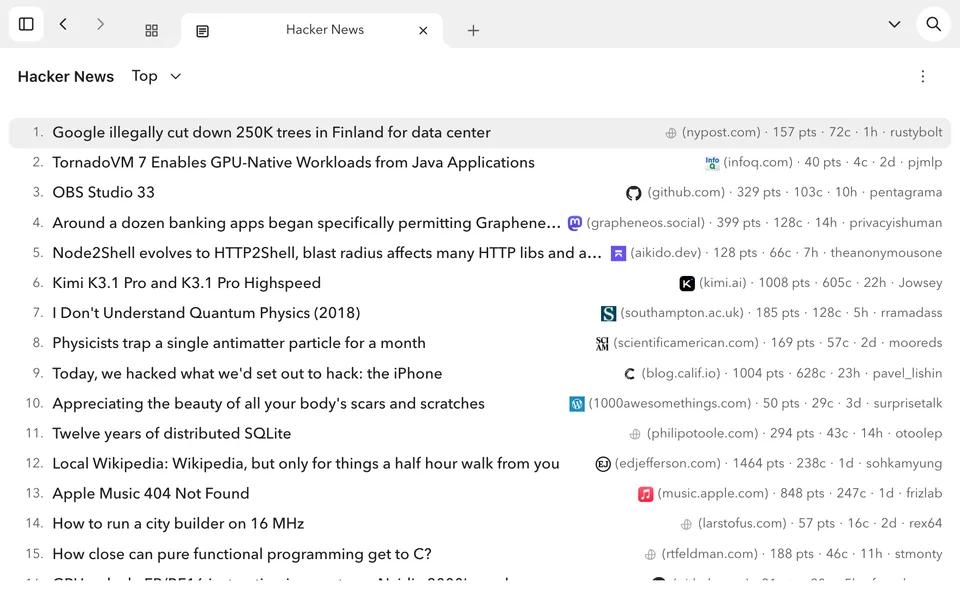Open the body's scars and scratches story
This screenshot has width=960, height=600.
tap(268, 403)
